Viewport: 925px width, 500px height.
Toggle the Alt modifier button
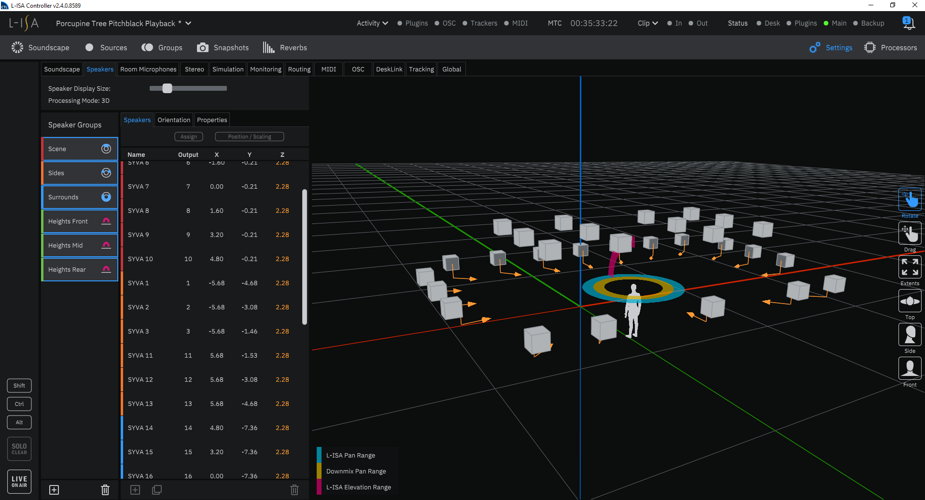click(x=19, y=422)
